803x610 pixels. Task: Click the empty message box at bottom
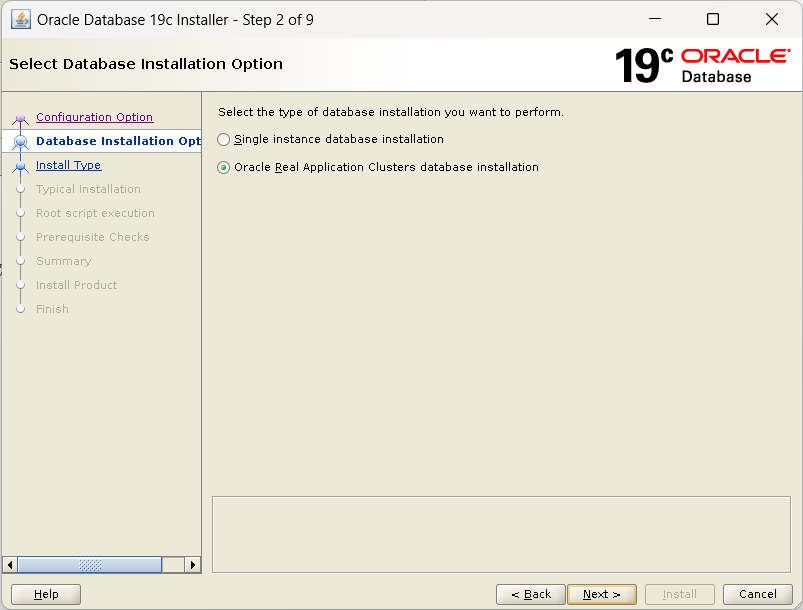click(x=501, y=534)
